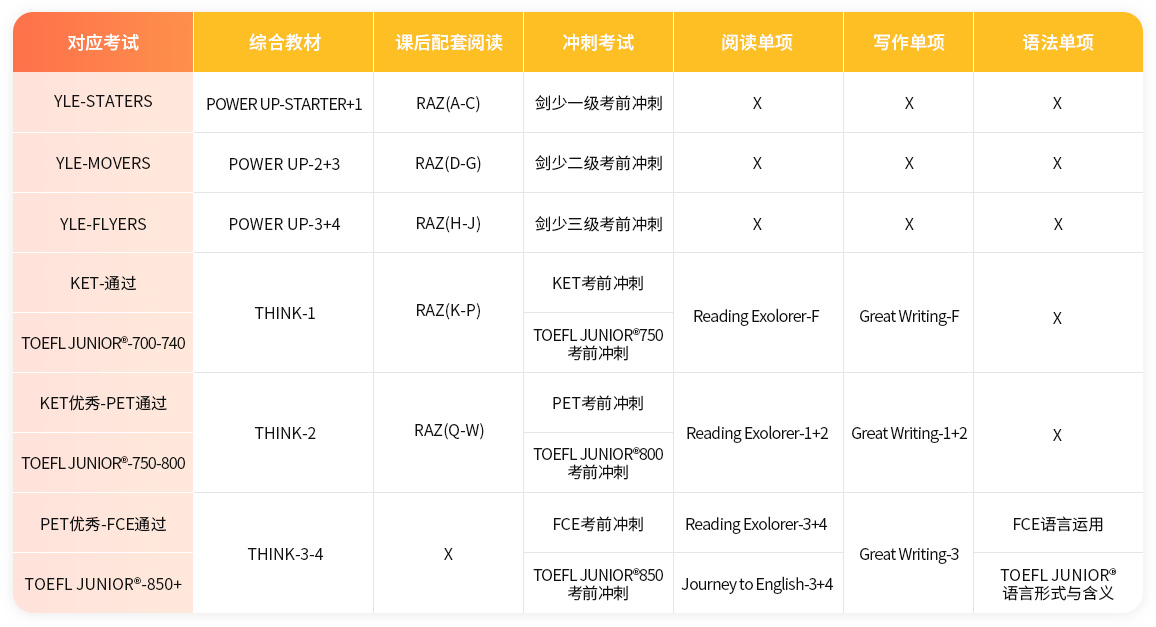The image size is (1156, 627).
Task: Click the KET优秀-PET通过 cell
Action: pos(103,403)
